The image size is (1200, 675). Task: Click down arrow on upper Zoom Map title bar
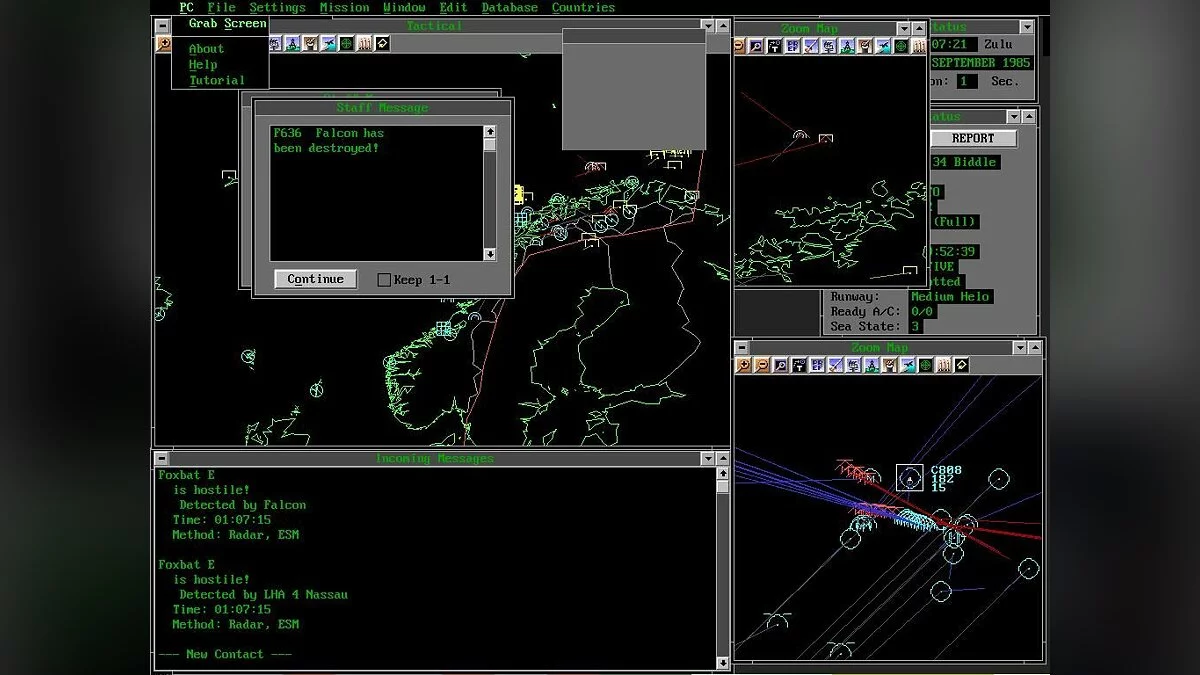pos(904,29)
